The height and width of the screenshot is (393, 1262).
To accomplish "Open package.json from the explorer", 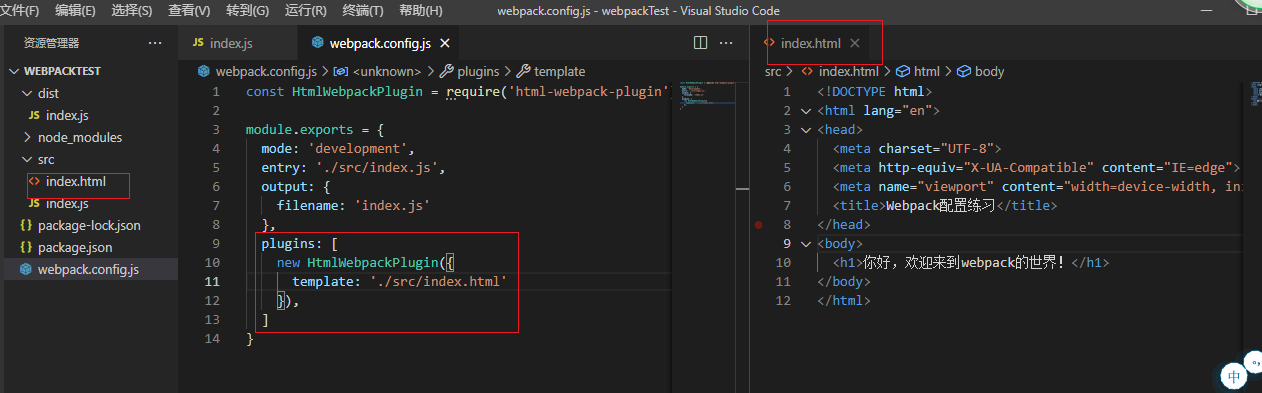I will pos(75,247).
